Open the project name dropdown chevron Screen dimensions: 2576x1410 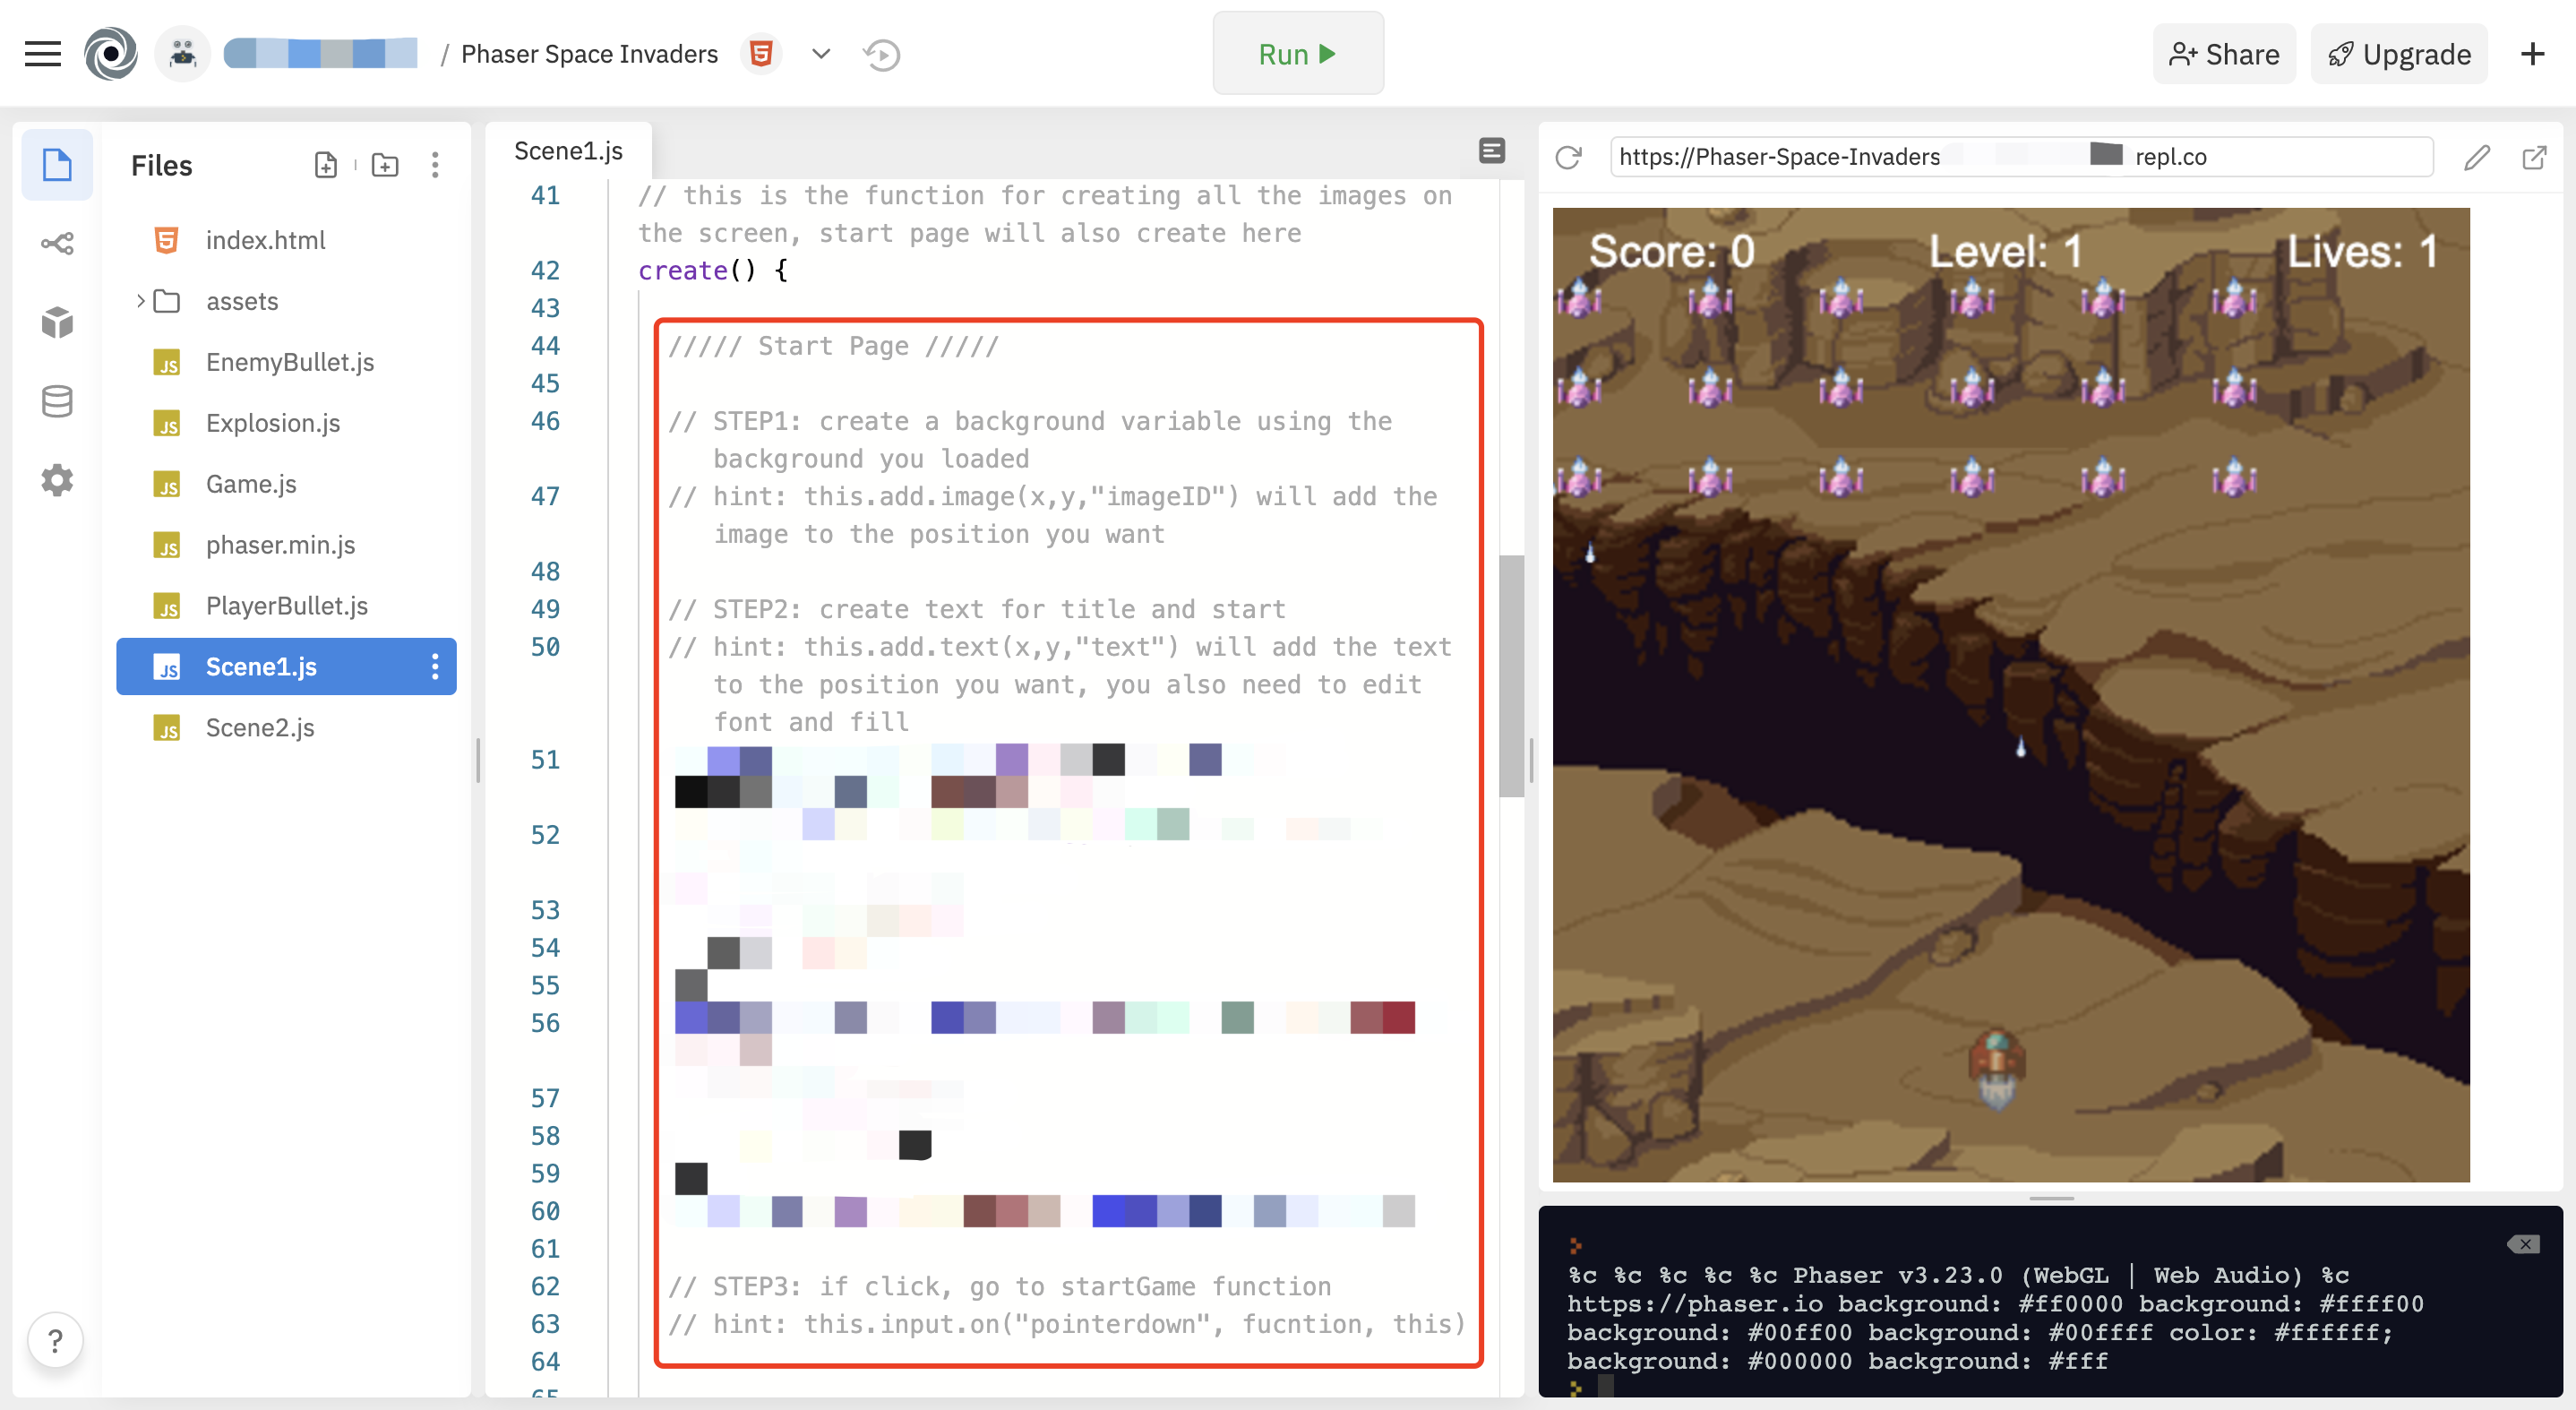(x=821, y=54)
